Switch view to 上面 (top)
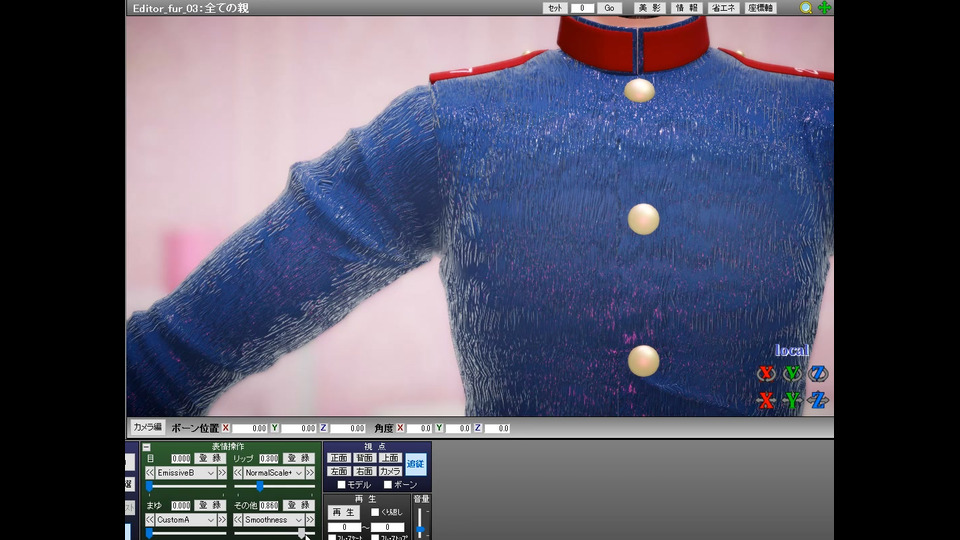The image size is (960, 540). click(389, 458)
